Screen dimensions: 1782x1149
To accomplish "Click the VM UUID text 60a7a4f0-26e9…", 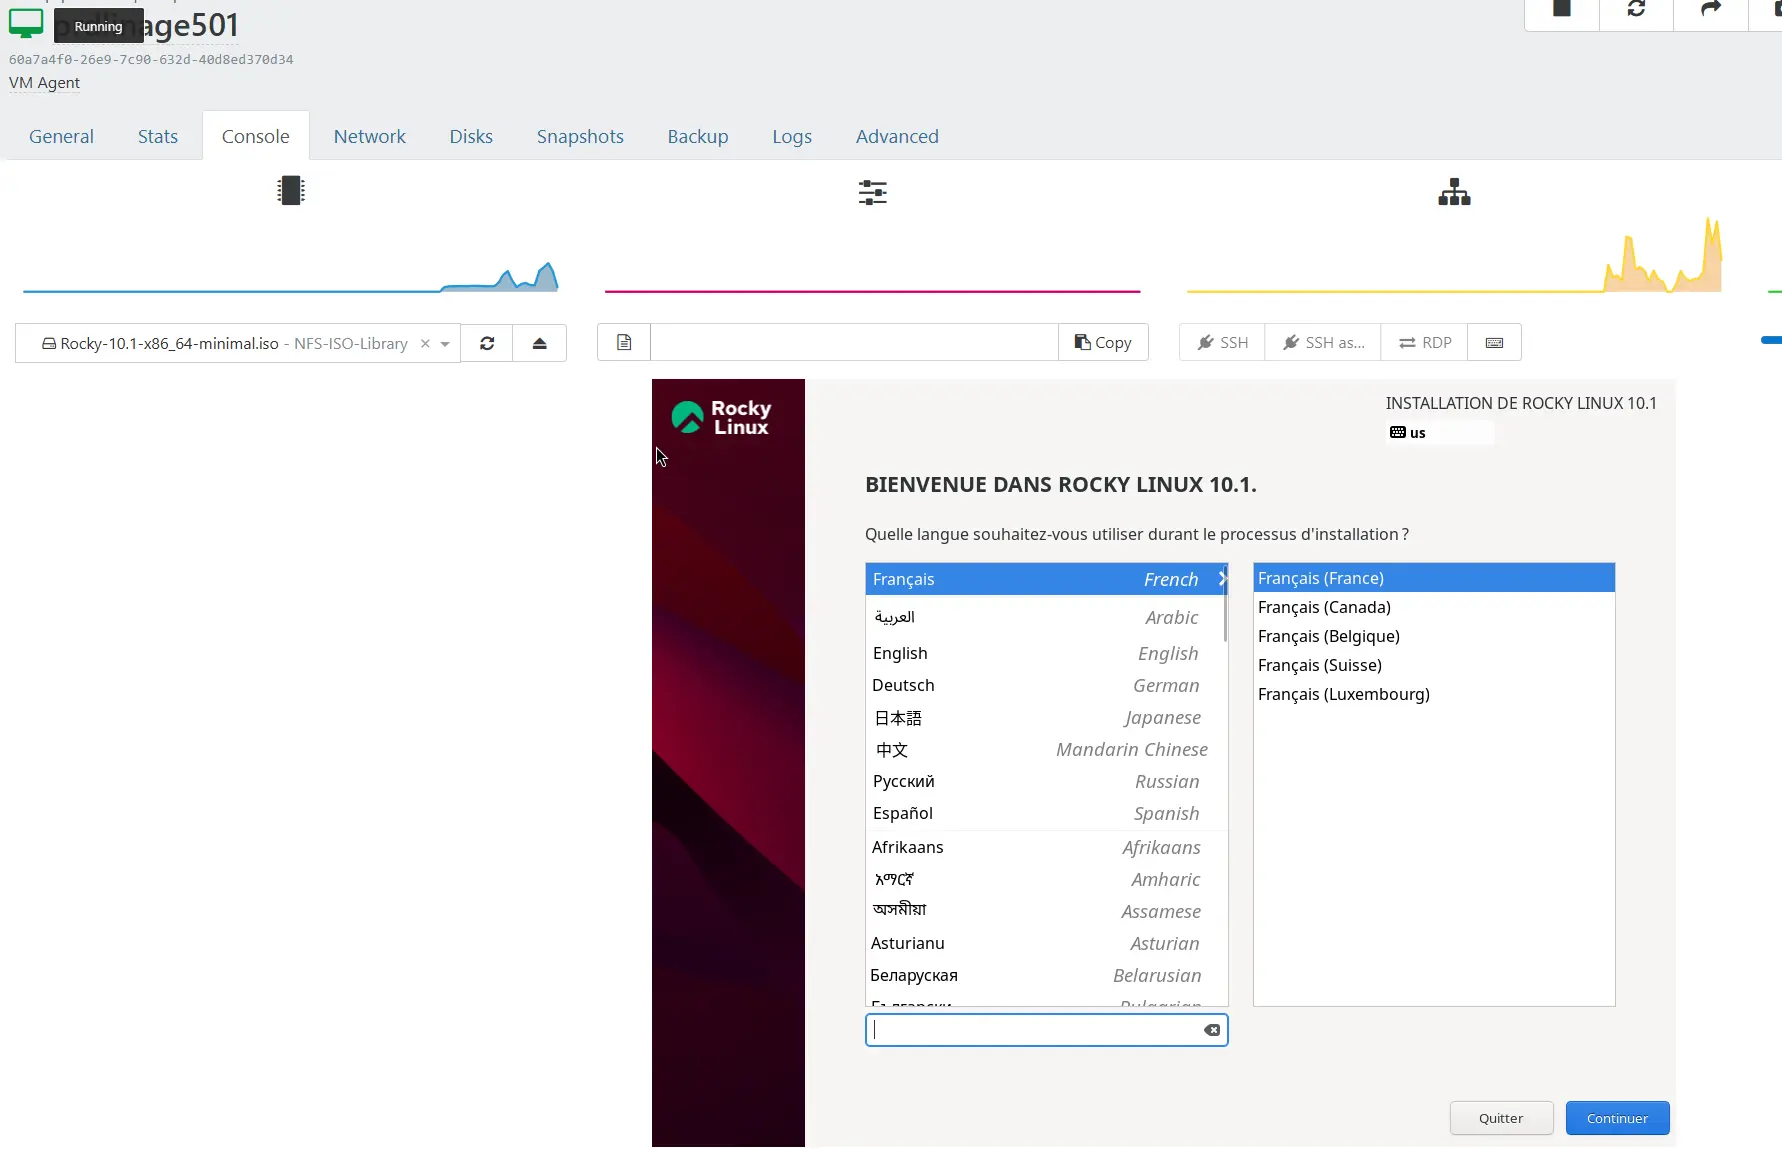I will pyautogui.click(x=151, y=60).
